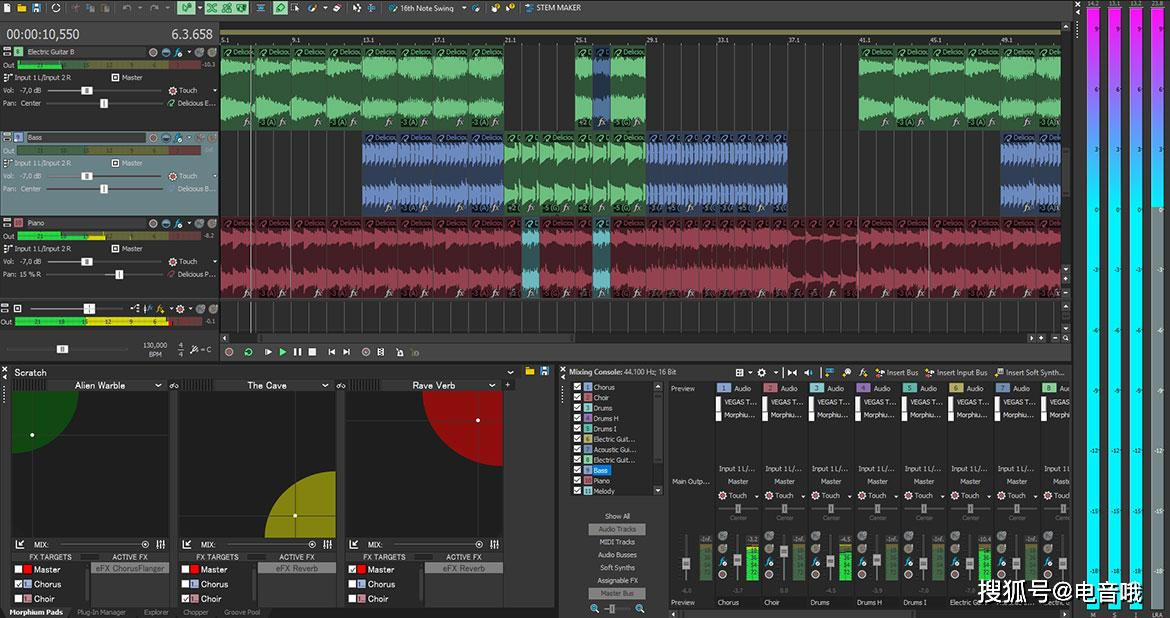Open the Groove Pool tab
Viewport: 1170px width, 618px height.
tap(241, 612)
